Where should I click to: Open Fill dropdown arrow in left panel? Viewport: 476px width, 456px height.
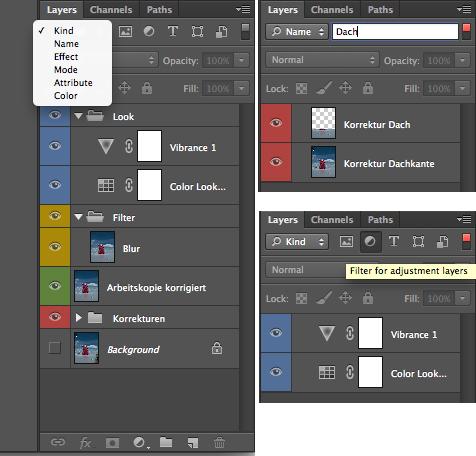(242, 89)
